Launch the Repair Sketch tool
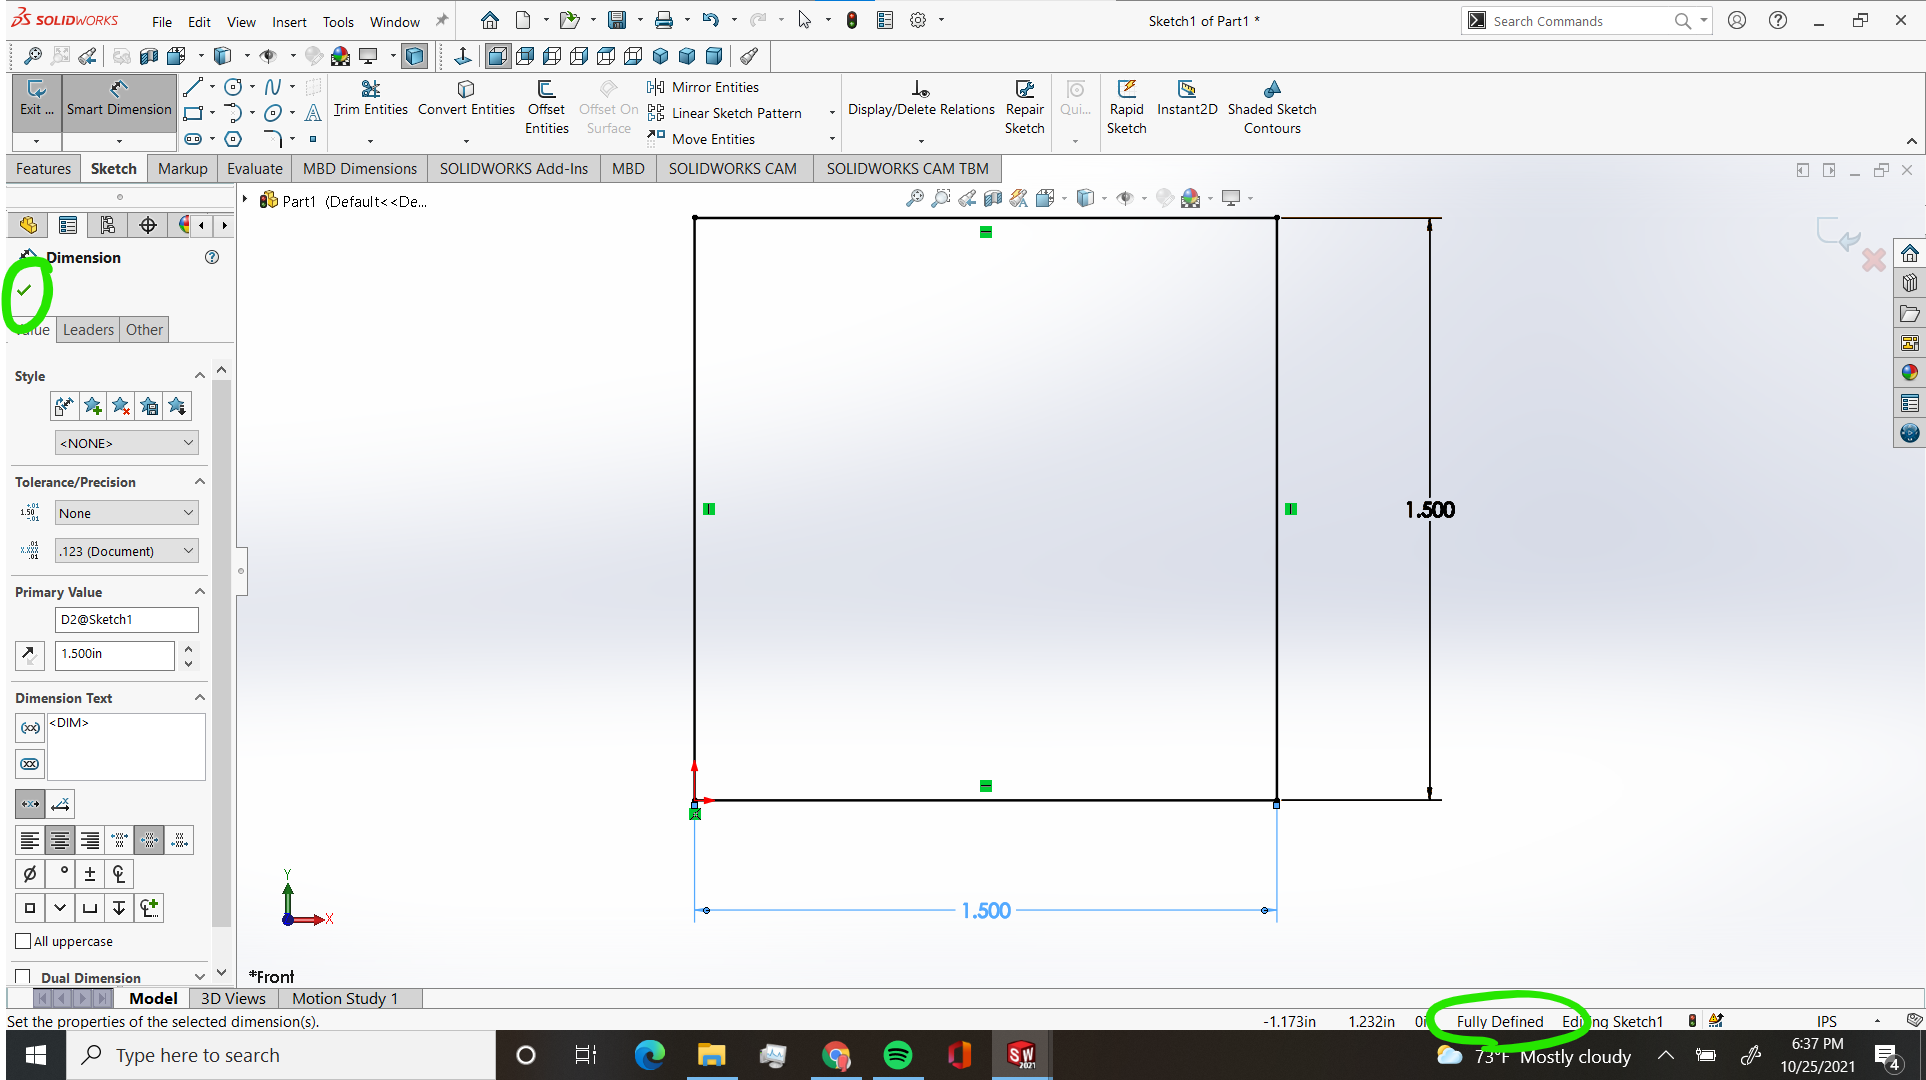The width and height of the screenshot is (1926, 1080). click(1024, 107)
